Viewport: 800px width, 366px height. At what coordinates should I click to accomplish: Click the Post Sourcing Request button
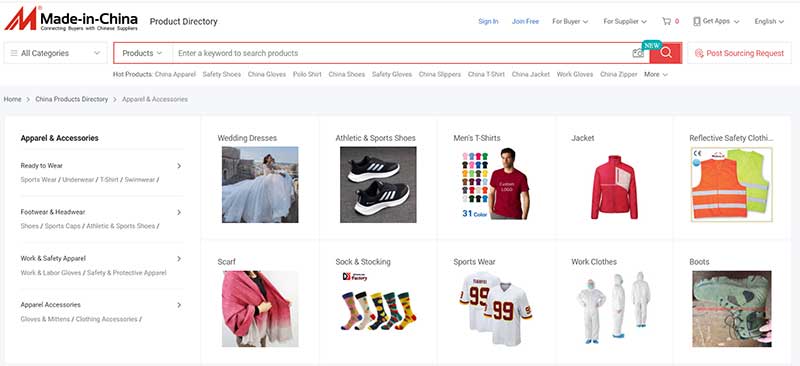point(739,53)
